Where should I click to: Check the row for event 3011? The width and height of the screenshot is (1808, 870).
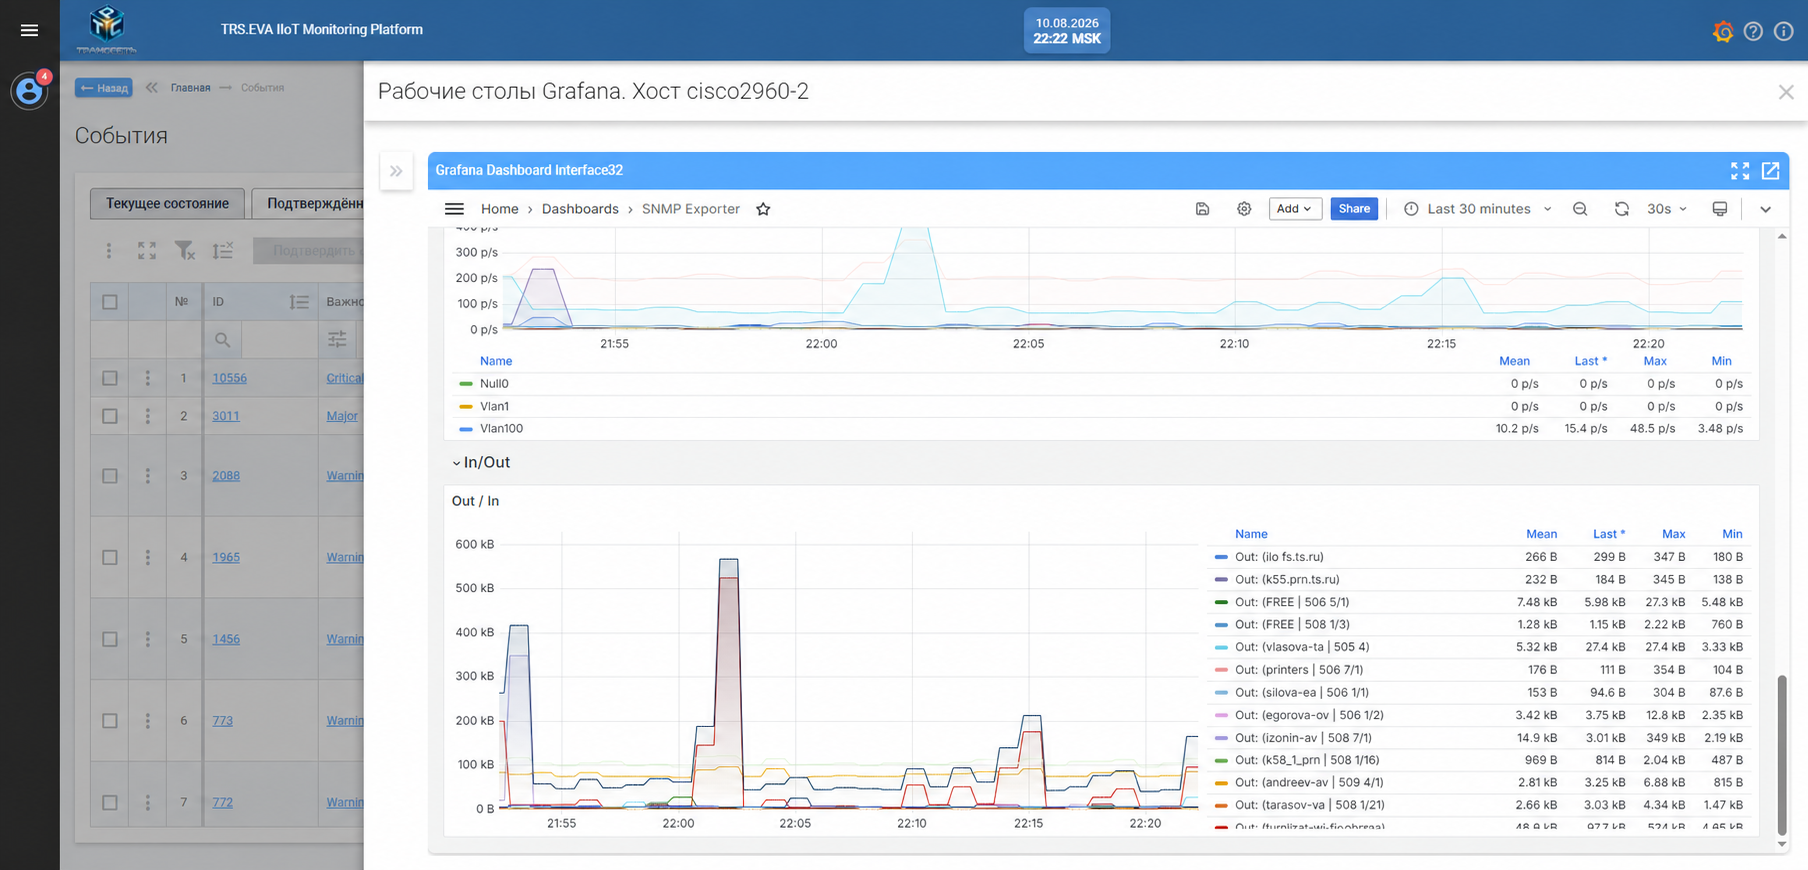(x=110, y=416)
